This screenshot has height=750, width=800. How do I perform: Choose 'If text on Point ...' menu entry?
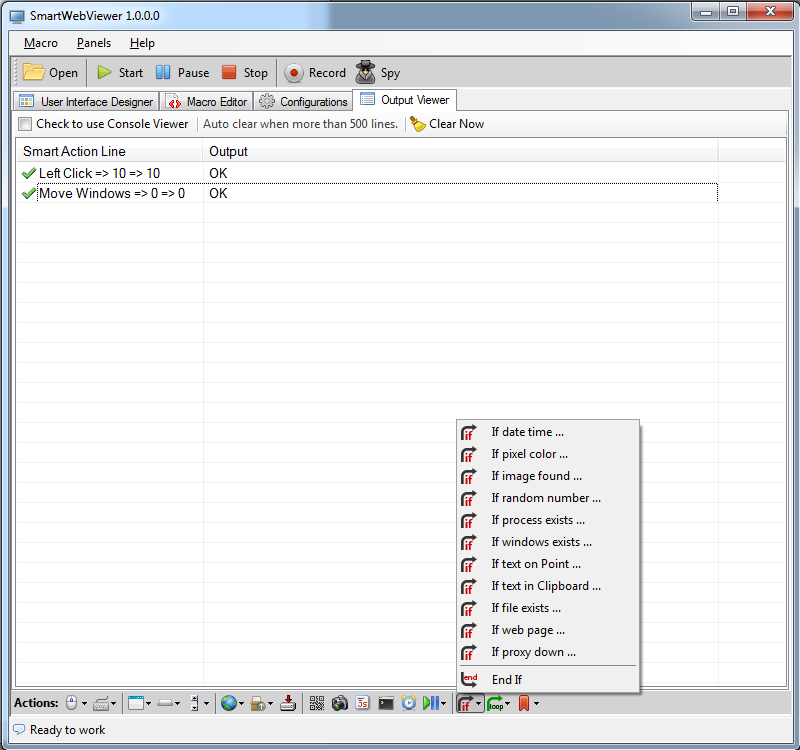click(548, 564)
